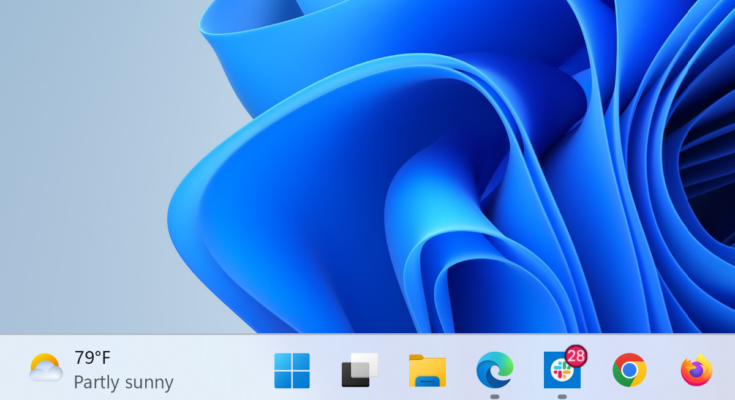Open the Firefox browser icon
Image resolution: width=735 pixels, height=400 pixels.
click(x=697, y=370)
